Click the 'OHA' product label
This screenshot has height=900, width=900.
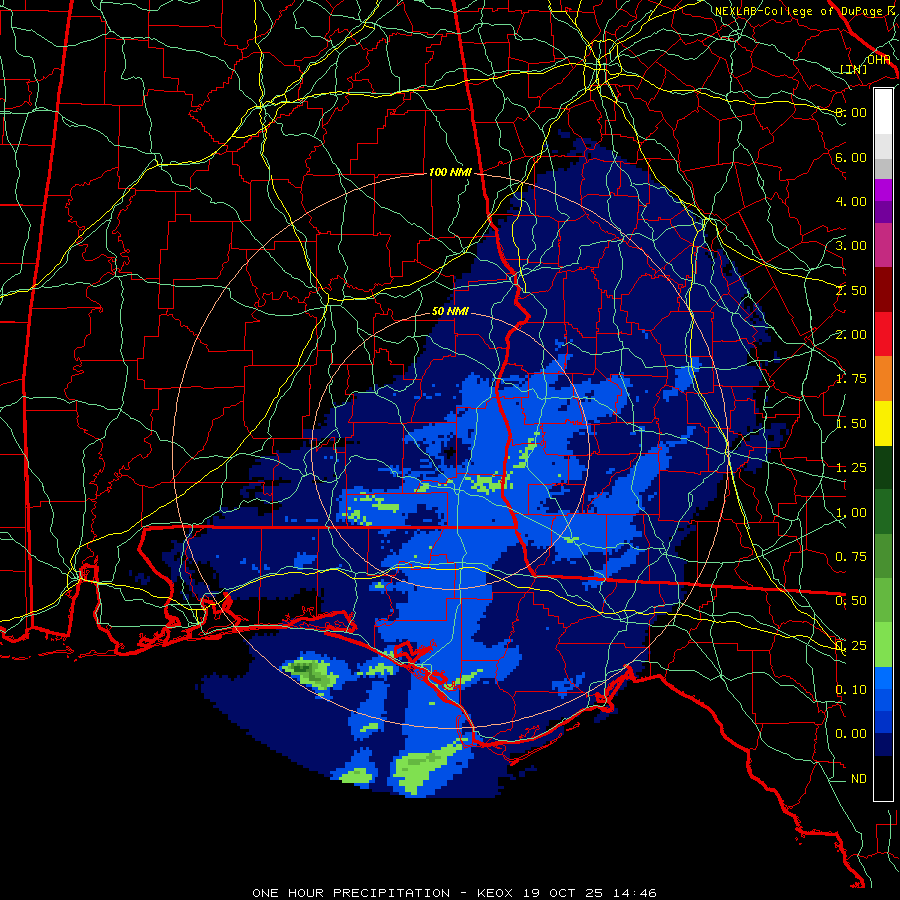[x=879, y=60]
